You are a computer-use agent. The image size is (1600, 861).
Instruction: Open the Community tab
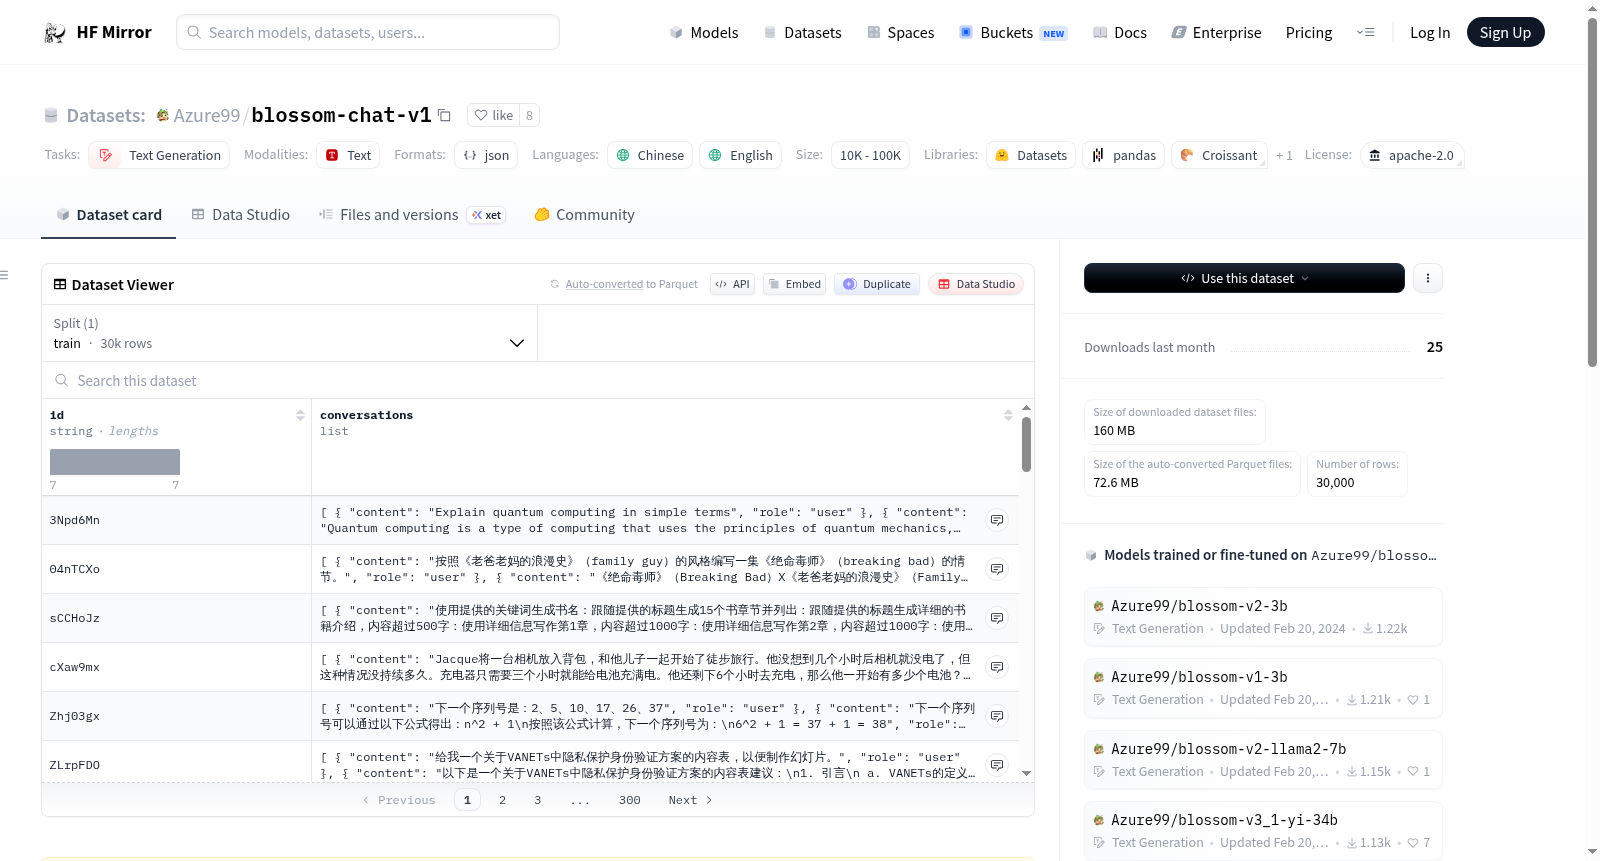pyautogui.click(x=585, y=214)
